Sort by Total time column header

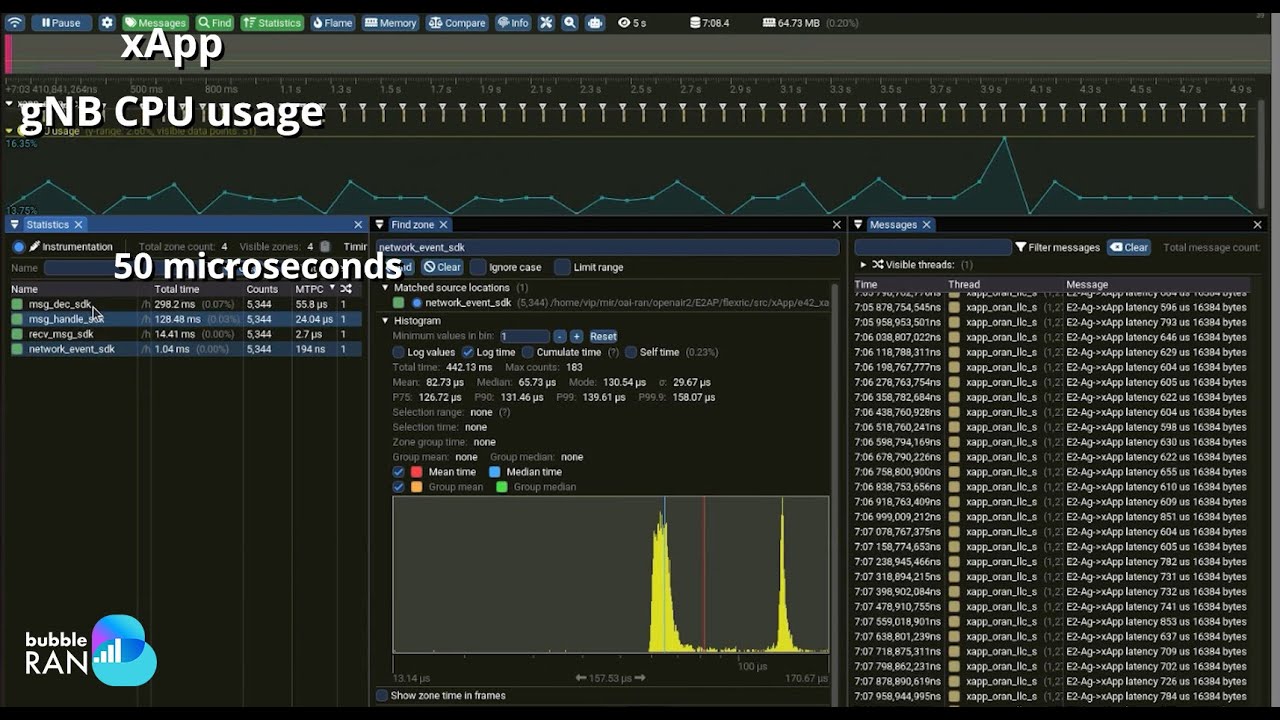point(176,289)
